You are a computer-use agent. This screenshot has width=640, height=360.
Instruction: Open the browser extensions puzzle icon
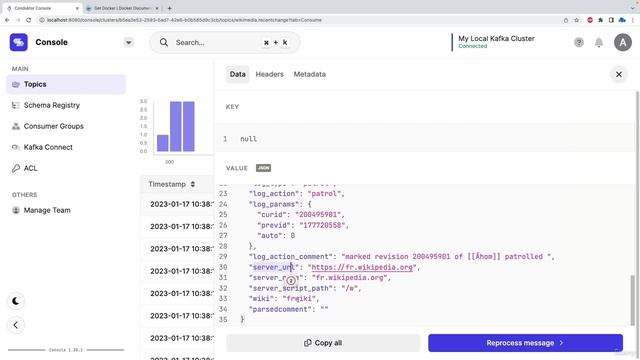[600, 20]
